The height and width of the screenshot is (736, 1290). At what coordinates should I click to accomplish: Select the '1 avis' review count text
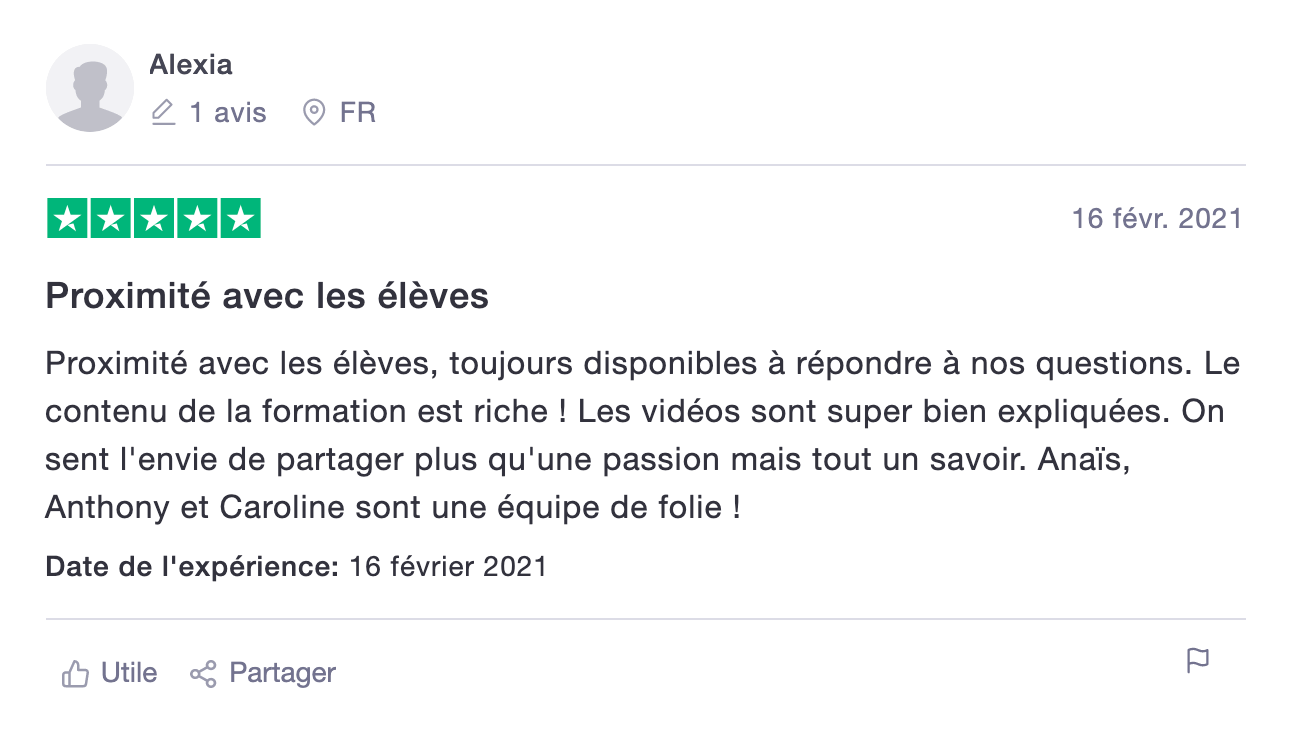click(228, 113)
